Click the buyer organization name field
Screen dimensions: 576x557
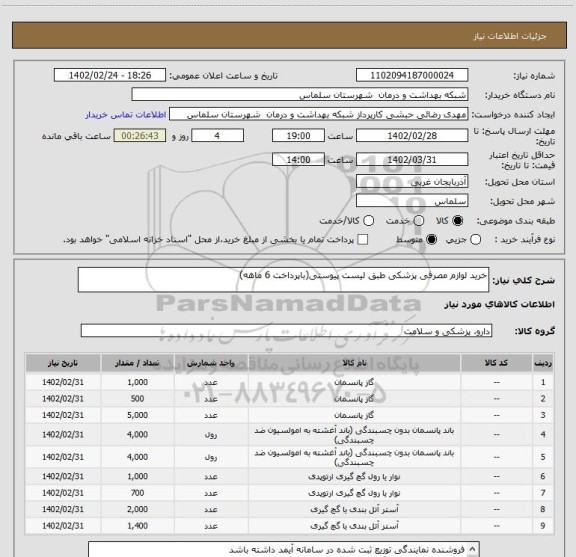click(x=300, y=95)
